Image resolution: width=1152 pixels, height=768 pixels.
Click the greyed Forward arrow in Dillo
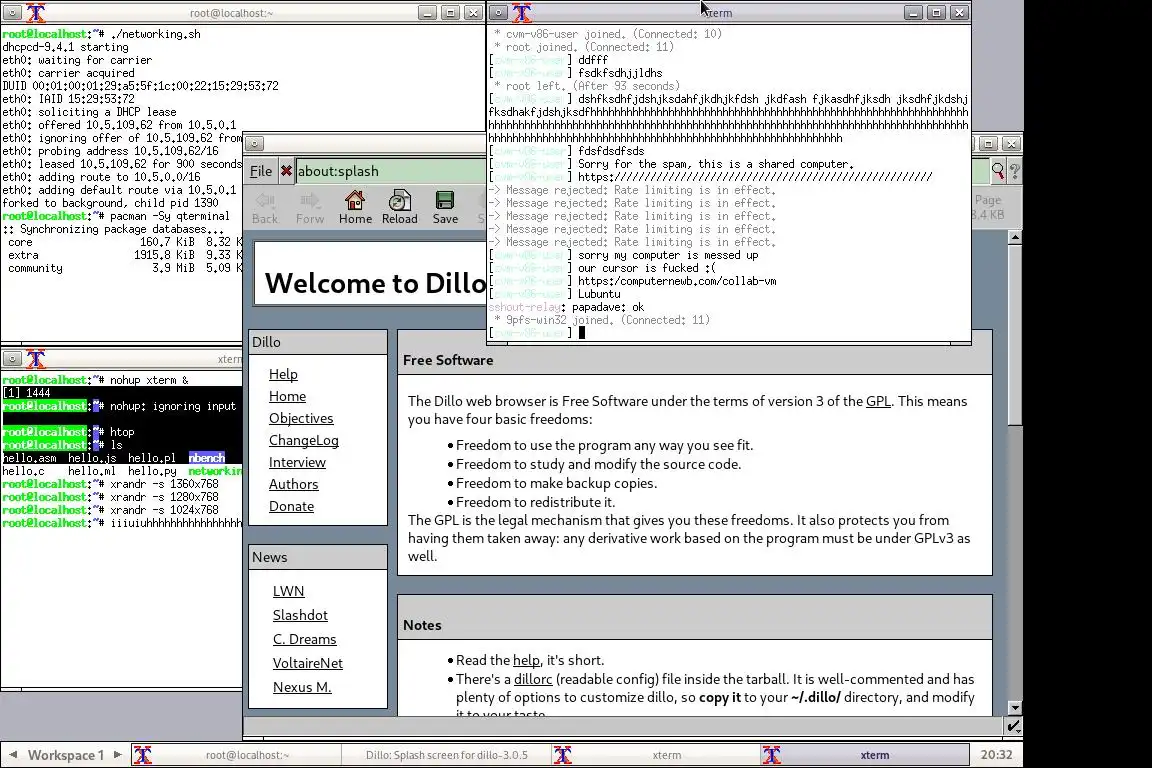tap(309, 207)
